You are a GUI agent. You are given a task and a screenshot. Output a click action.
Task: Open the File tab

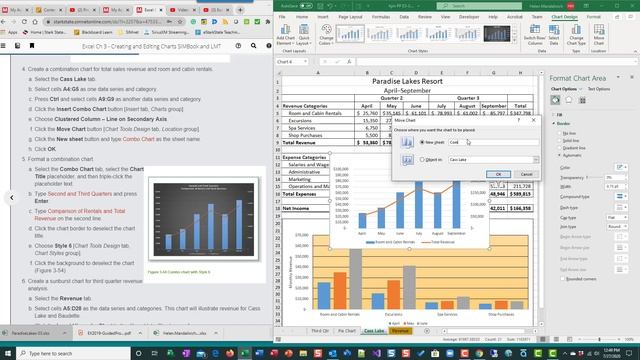point(282,17)
